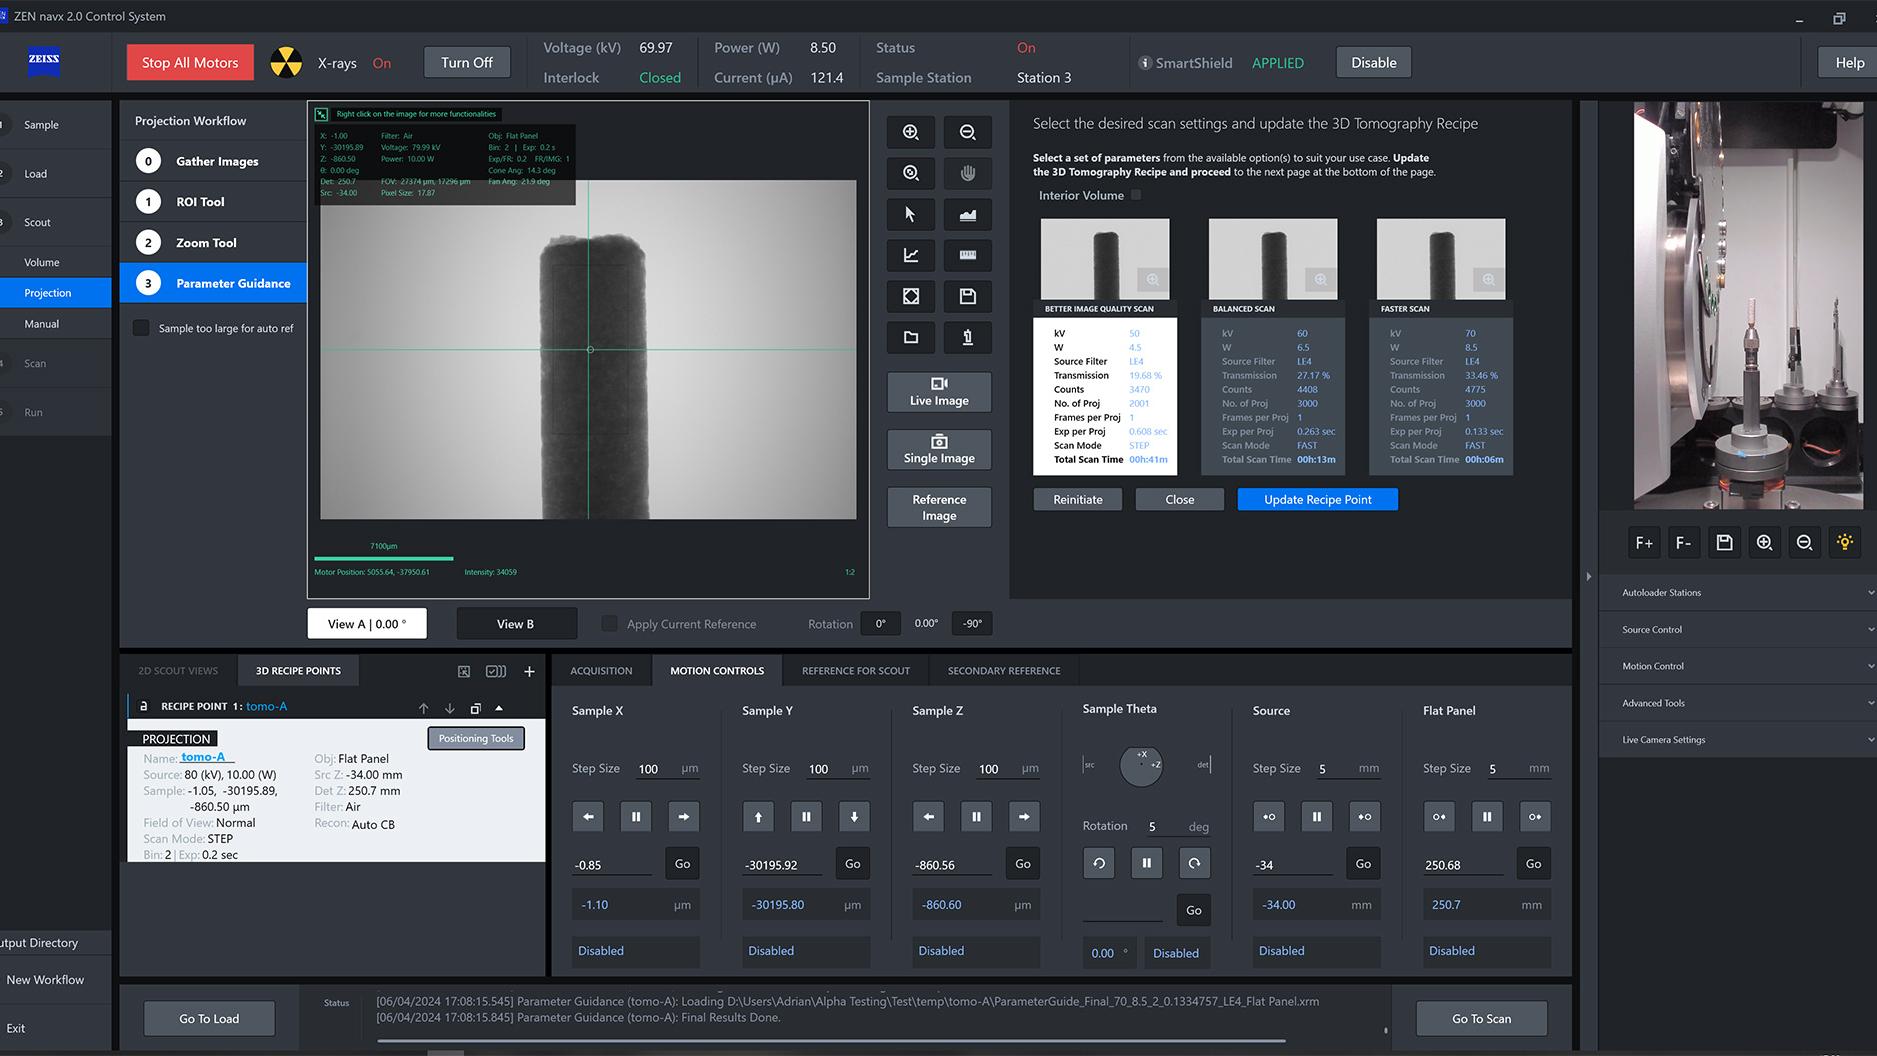Viewport: 1877px width, 1056px height.
Task: Turn Off the X-rays
Action: pyautogui.click(x=467, y=62)
